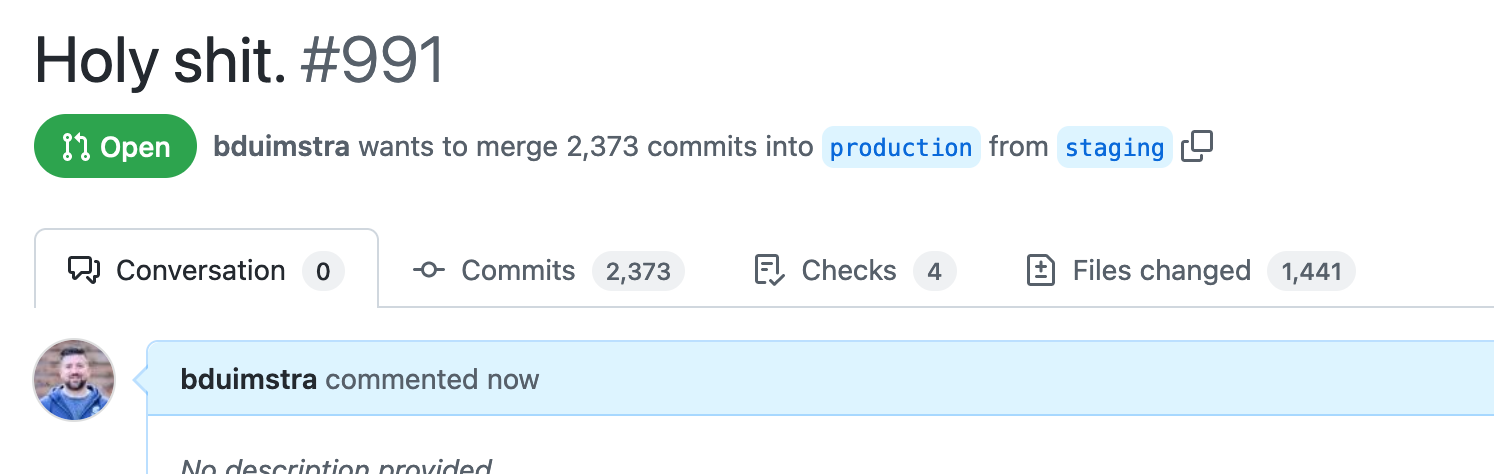The image size is (1494, 474).
Task: Click the 2,373 commits counter badge
Action: point(638,271)
